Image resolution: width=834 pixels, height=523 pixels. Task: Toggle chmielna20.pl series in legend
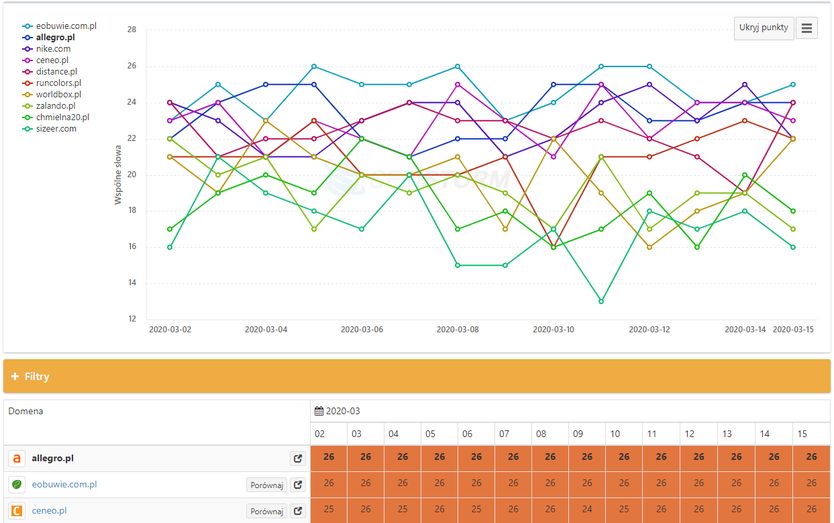(x=56, y=117)
